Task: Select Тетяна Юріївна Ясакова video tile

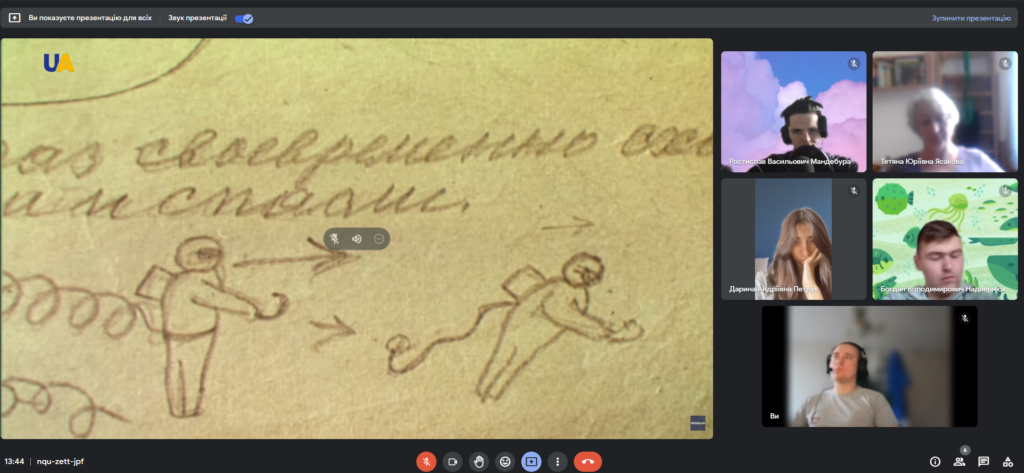Action: [x=944, y=112]
